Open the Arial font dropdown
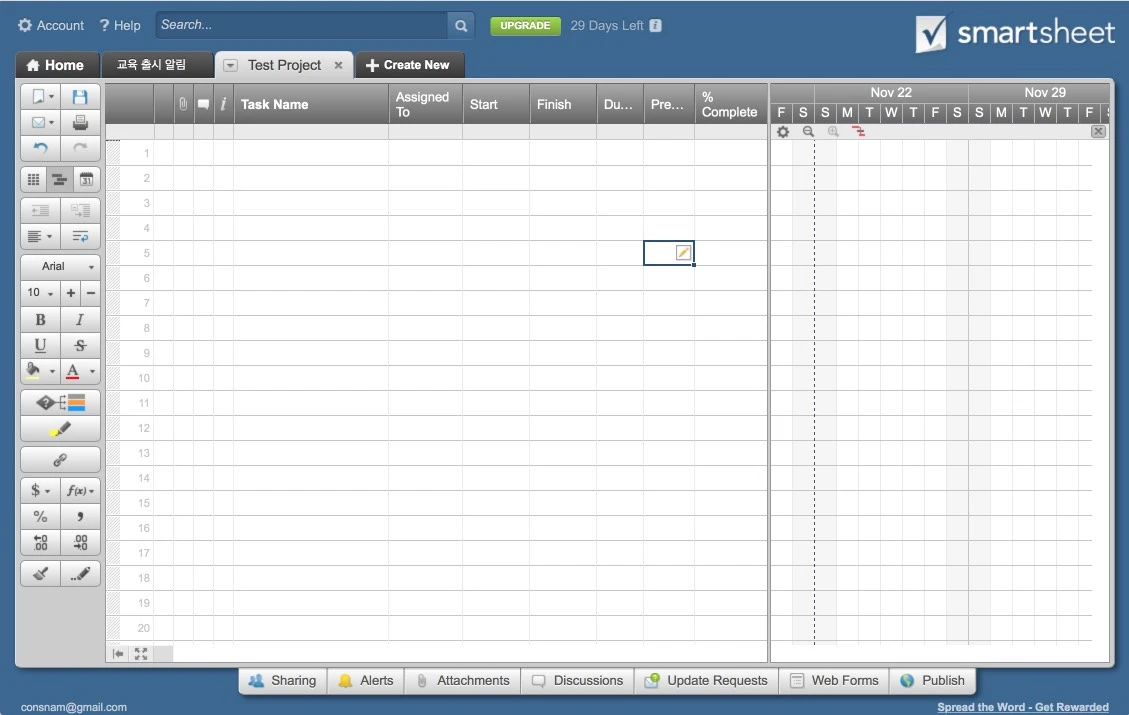 59,266
